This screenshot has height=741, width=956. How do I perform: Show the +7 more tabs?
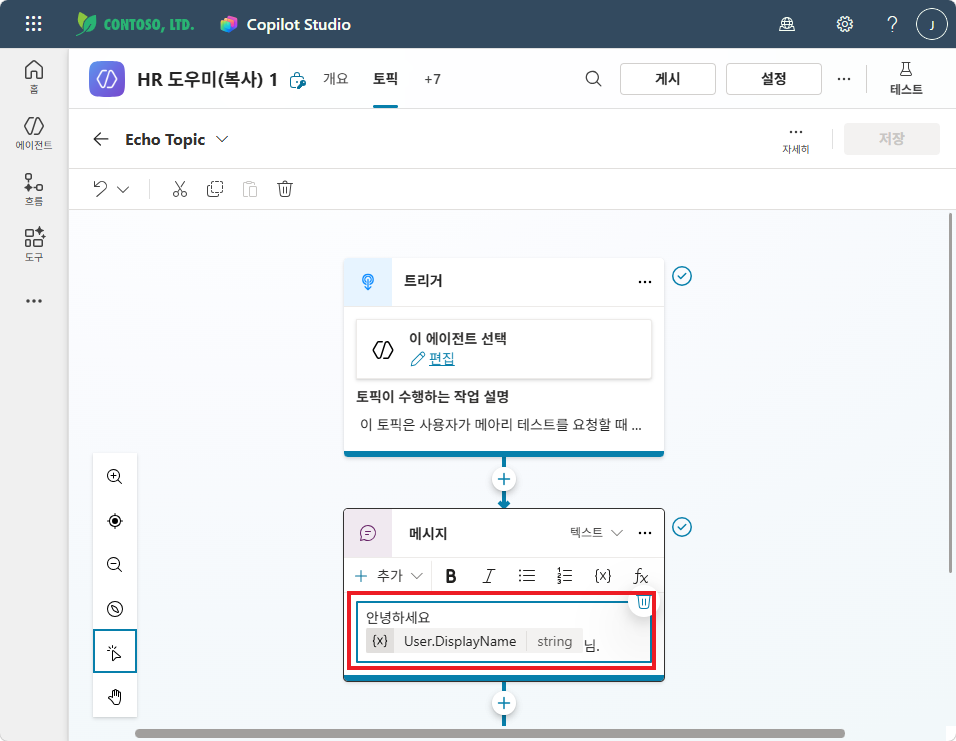[432, 79]
